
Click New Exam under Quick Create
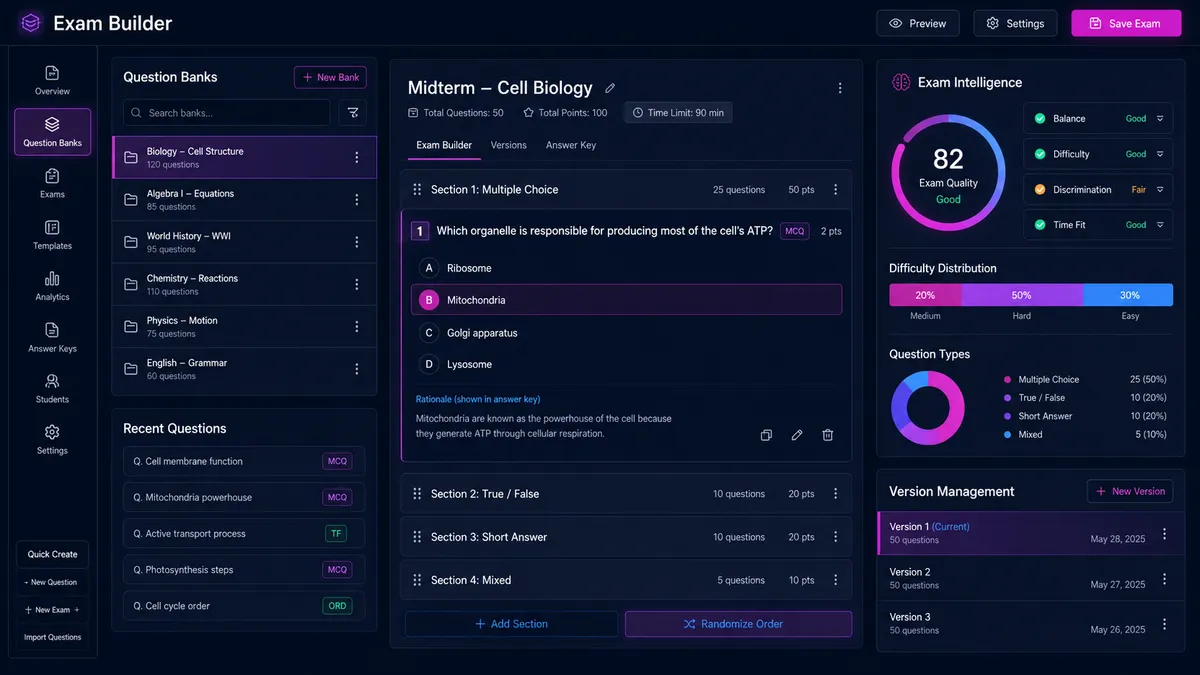[x=52, y=609]
